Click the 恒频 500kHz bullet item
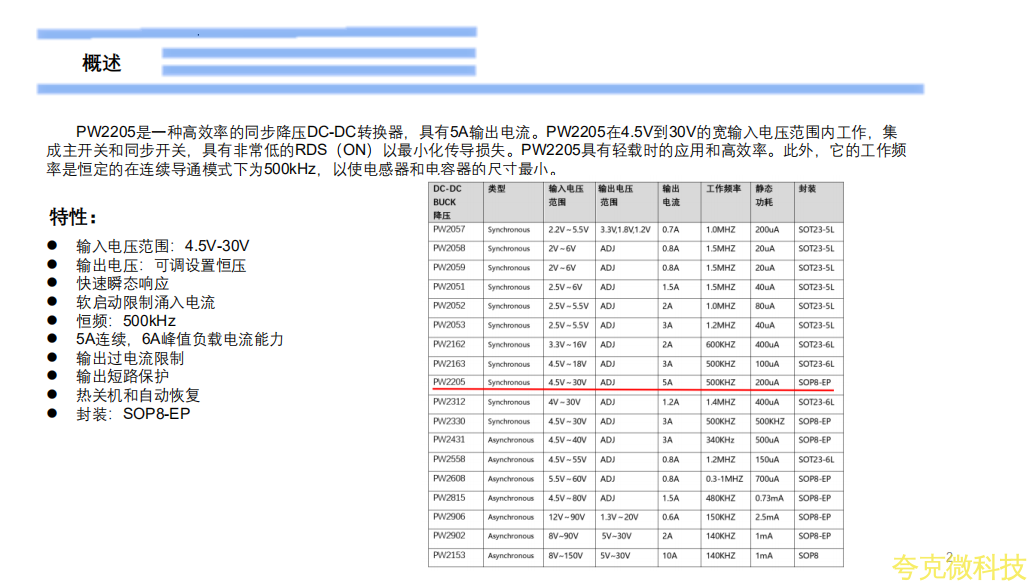The width and height of the screenshot is (1032, 581). (126, 321)
